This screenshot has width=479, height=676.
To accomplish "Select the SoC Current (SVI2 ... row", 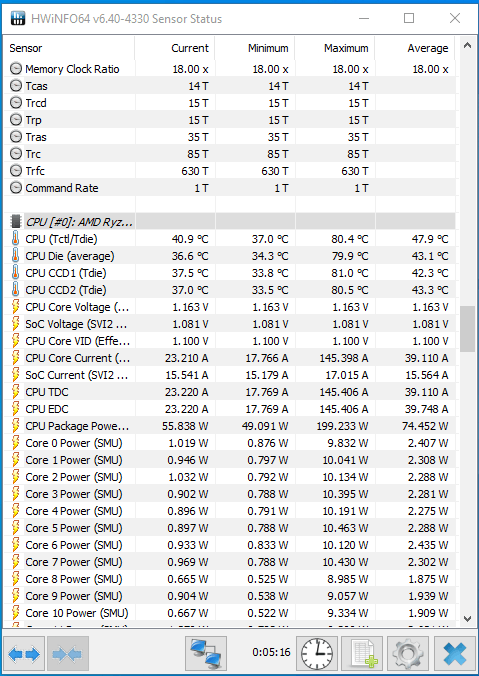I will (x=229, y=375).
